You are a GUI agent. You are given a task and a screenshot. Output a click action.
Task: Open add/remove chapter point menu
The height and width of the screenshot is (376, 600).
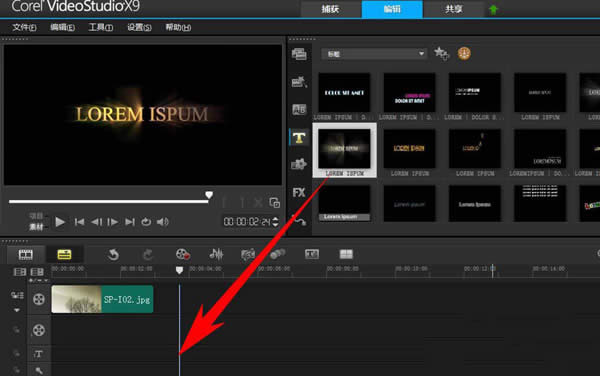tap(38, 280)
